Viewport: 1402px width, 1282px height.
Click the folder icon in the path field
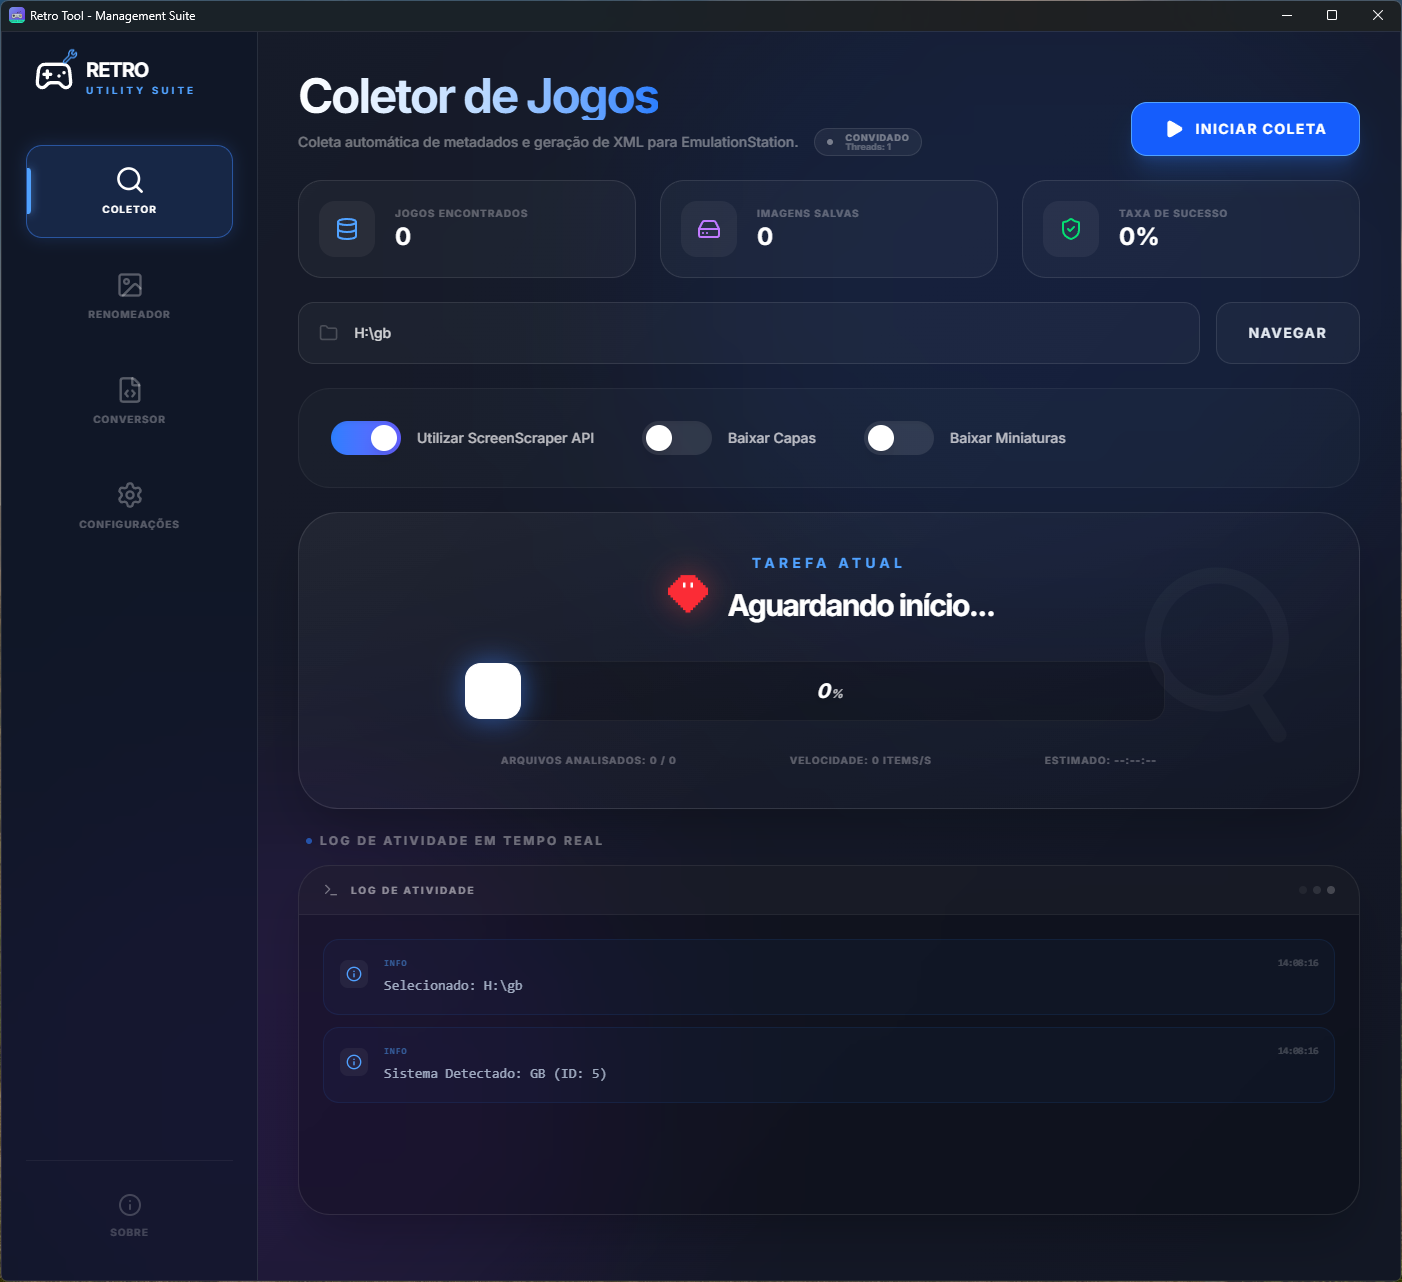pyautogui.click(x=328, y=332)
